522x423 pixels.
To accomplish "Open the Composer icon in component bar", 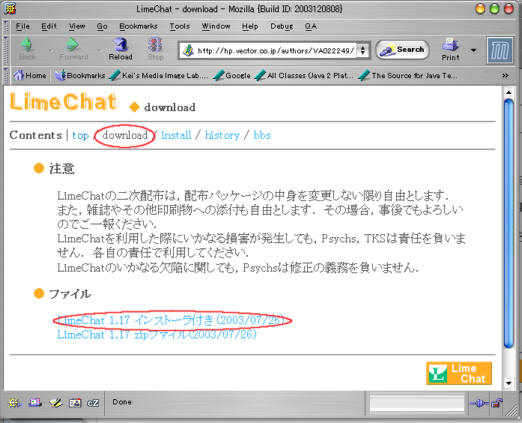I will (x=56, y=403).
